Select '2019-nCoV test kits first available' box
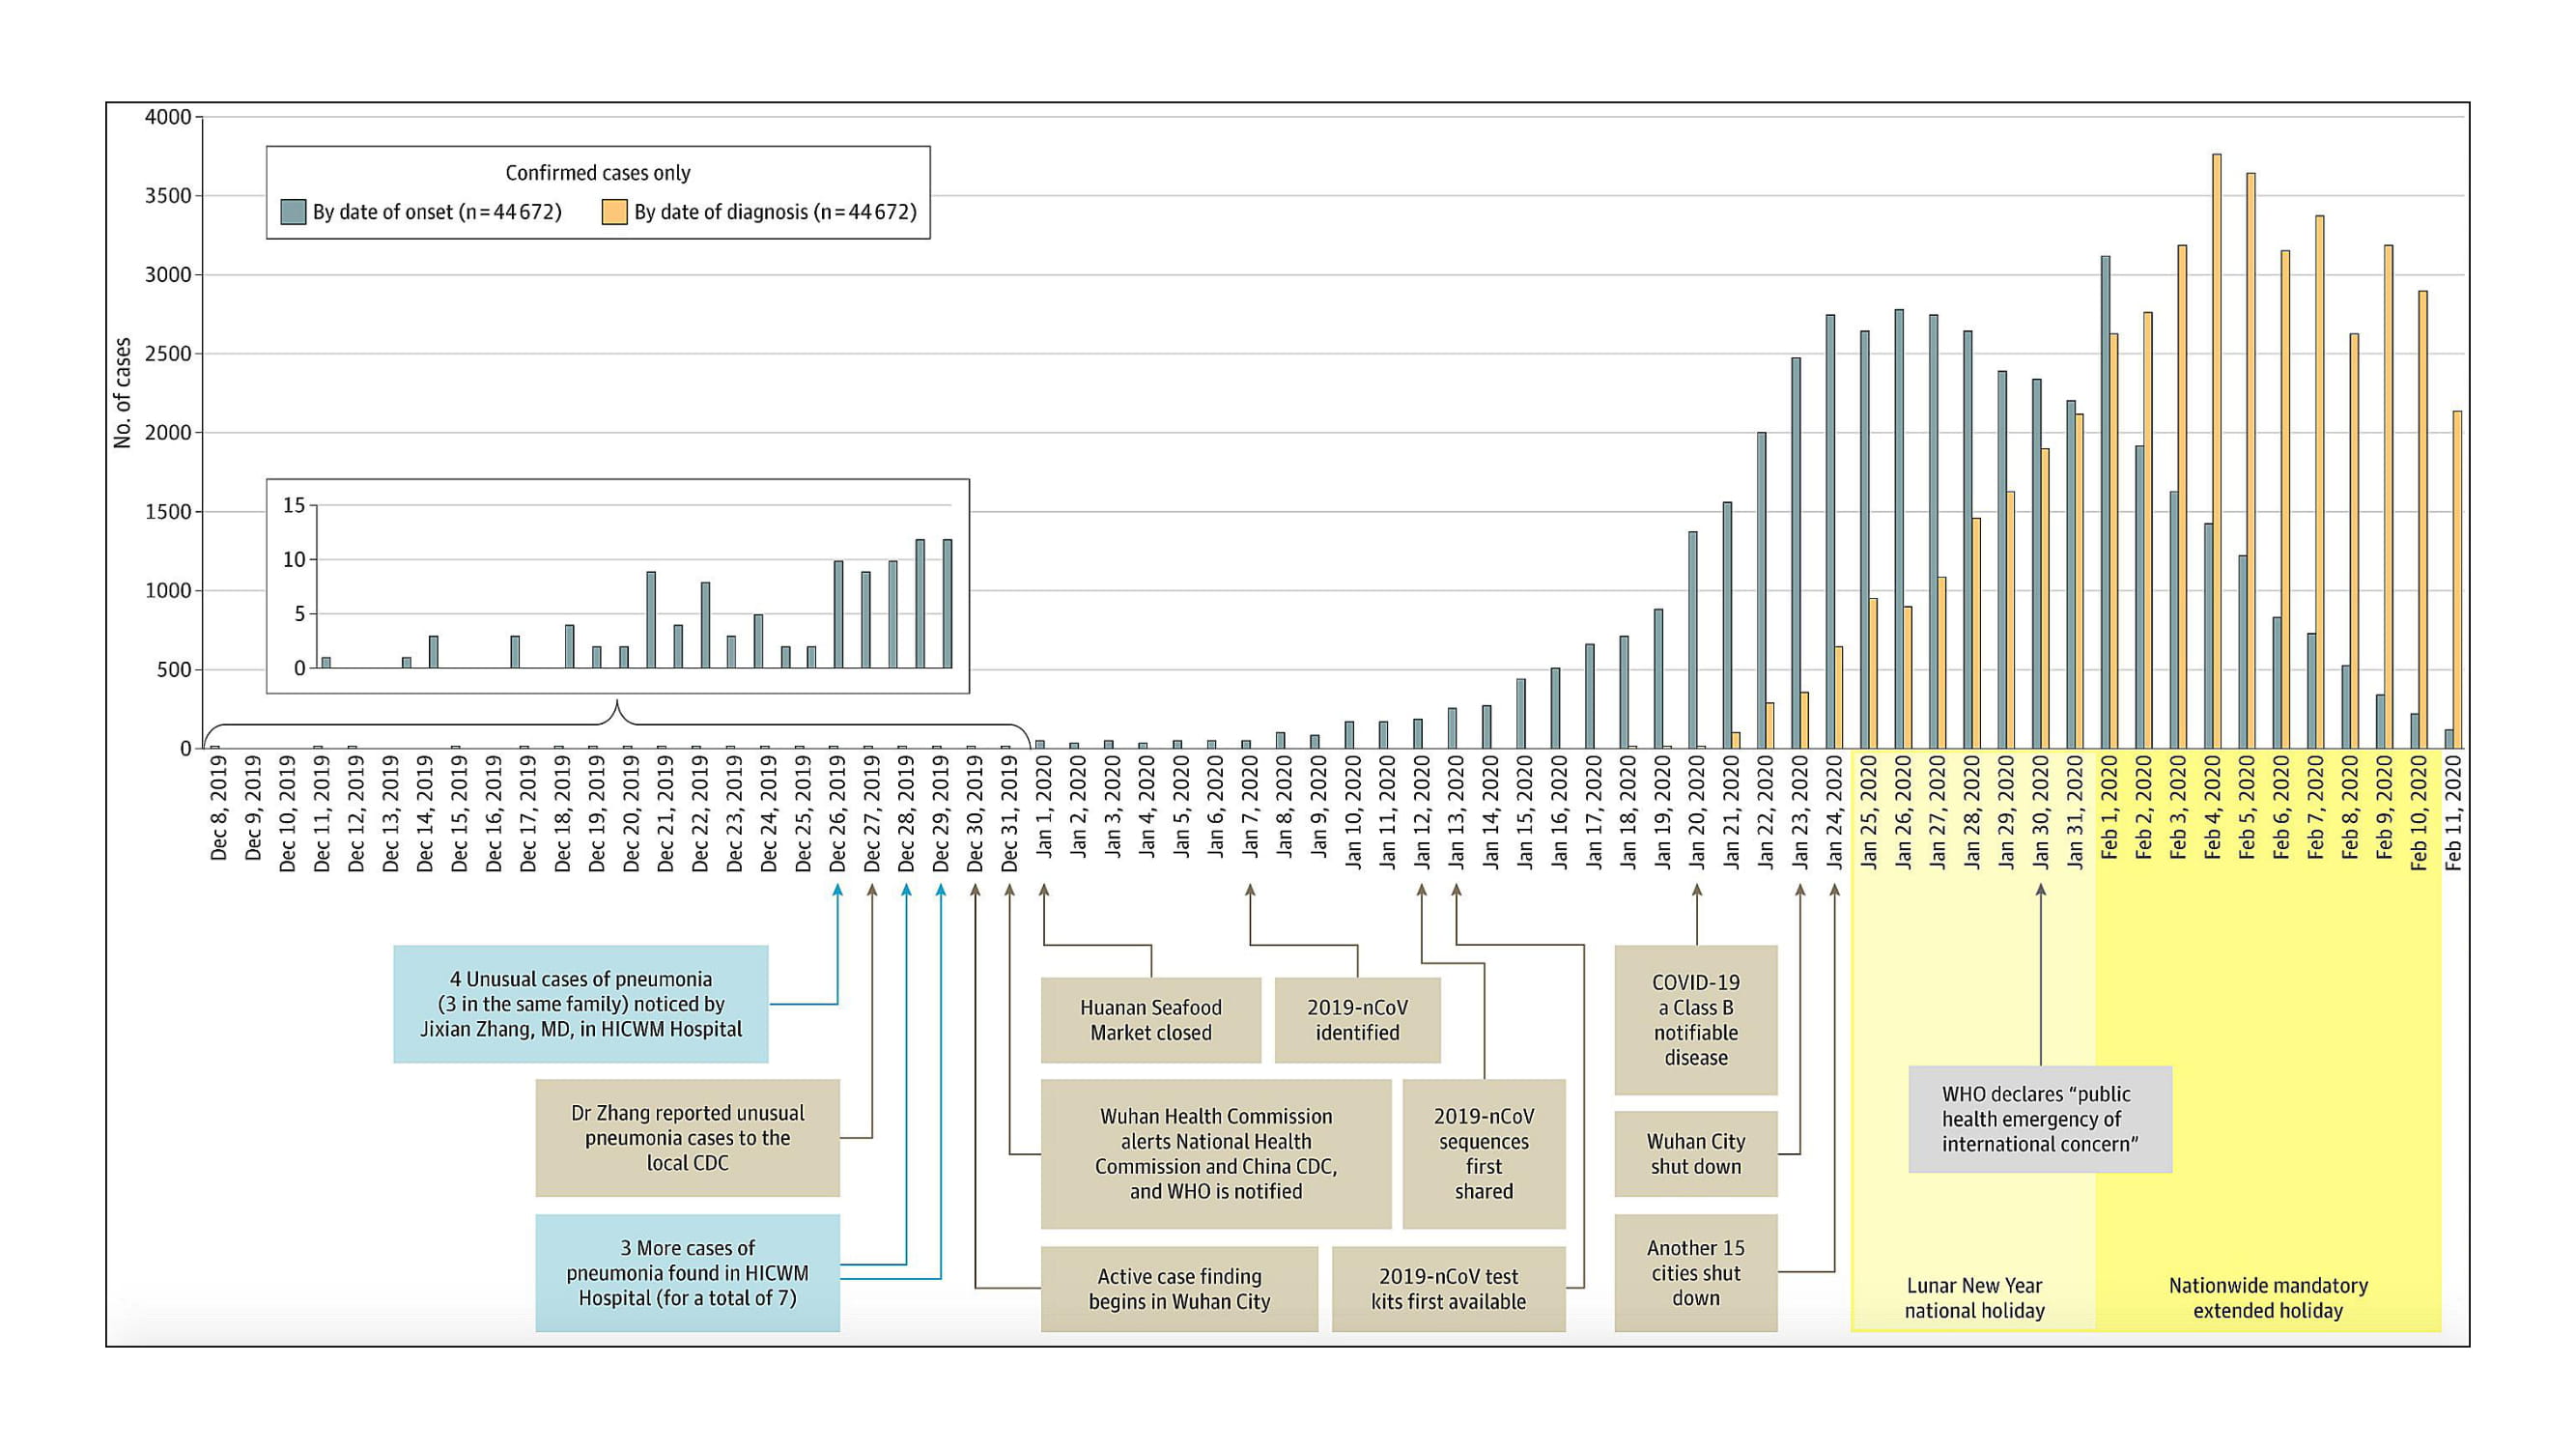 pyautogui.click(x=1447, y=1288)
